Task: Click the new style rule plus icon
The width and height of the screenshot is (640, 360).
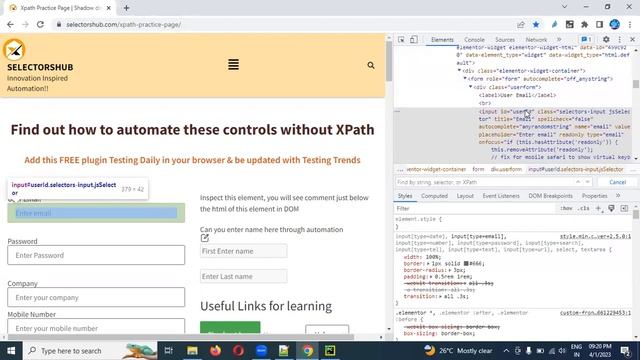Action: pos(598,209)
